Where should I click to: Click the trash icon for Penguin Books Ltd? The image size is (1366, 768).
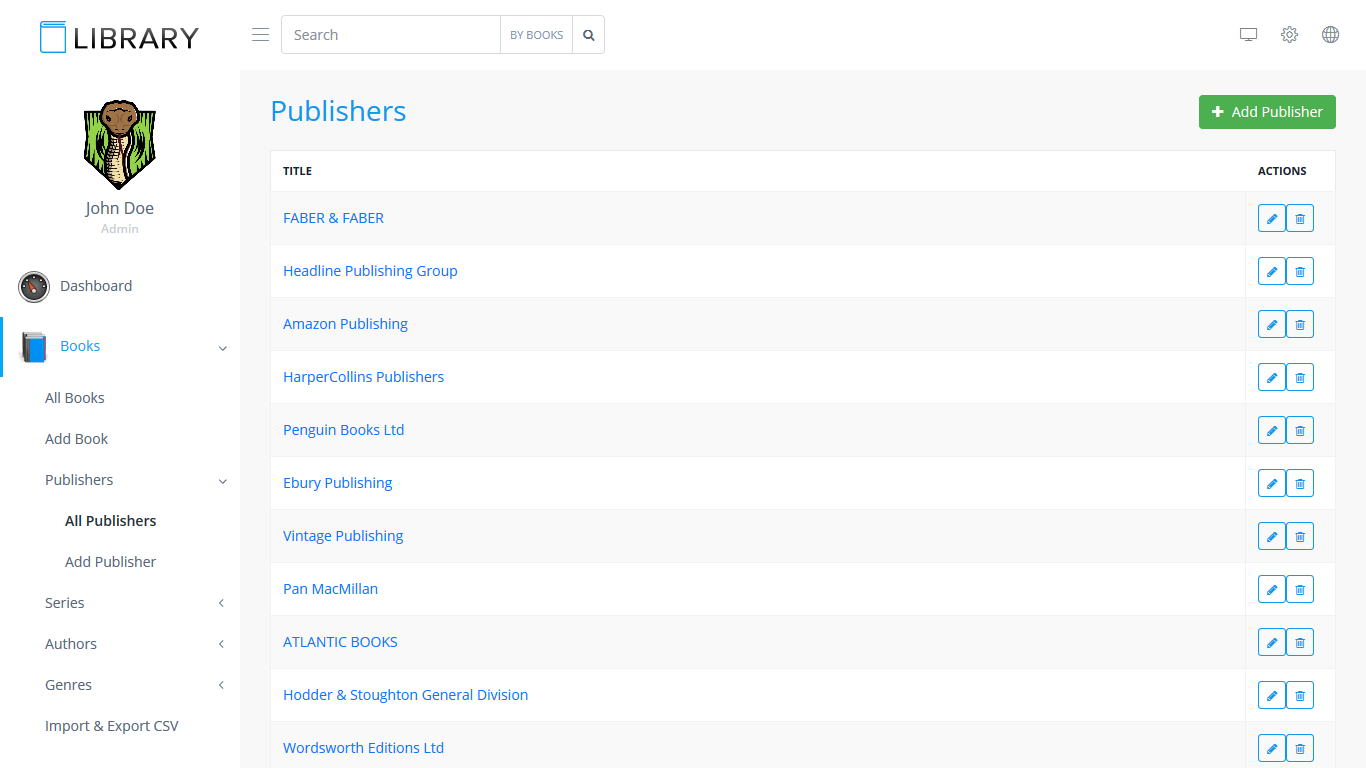click(1299, 430)
